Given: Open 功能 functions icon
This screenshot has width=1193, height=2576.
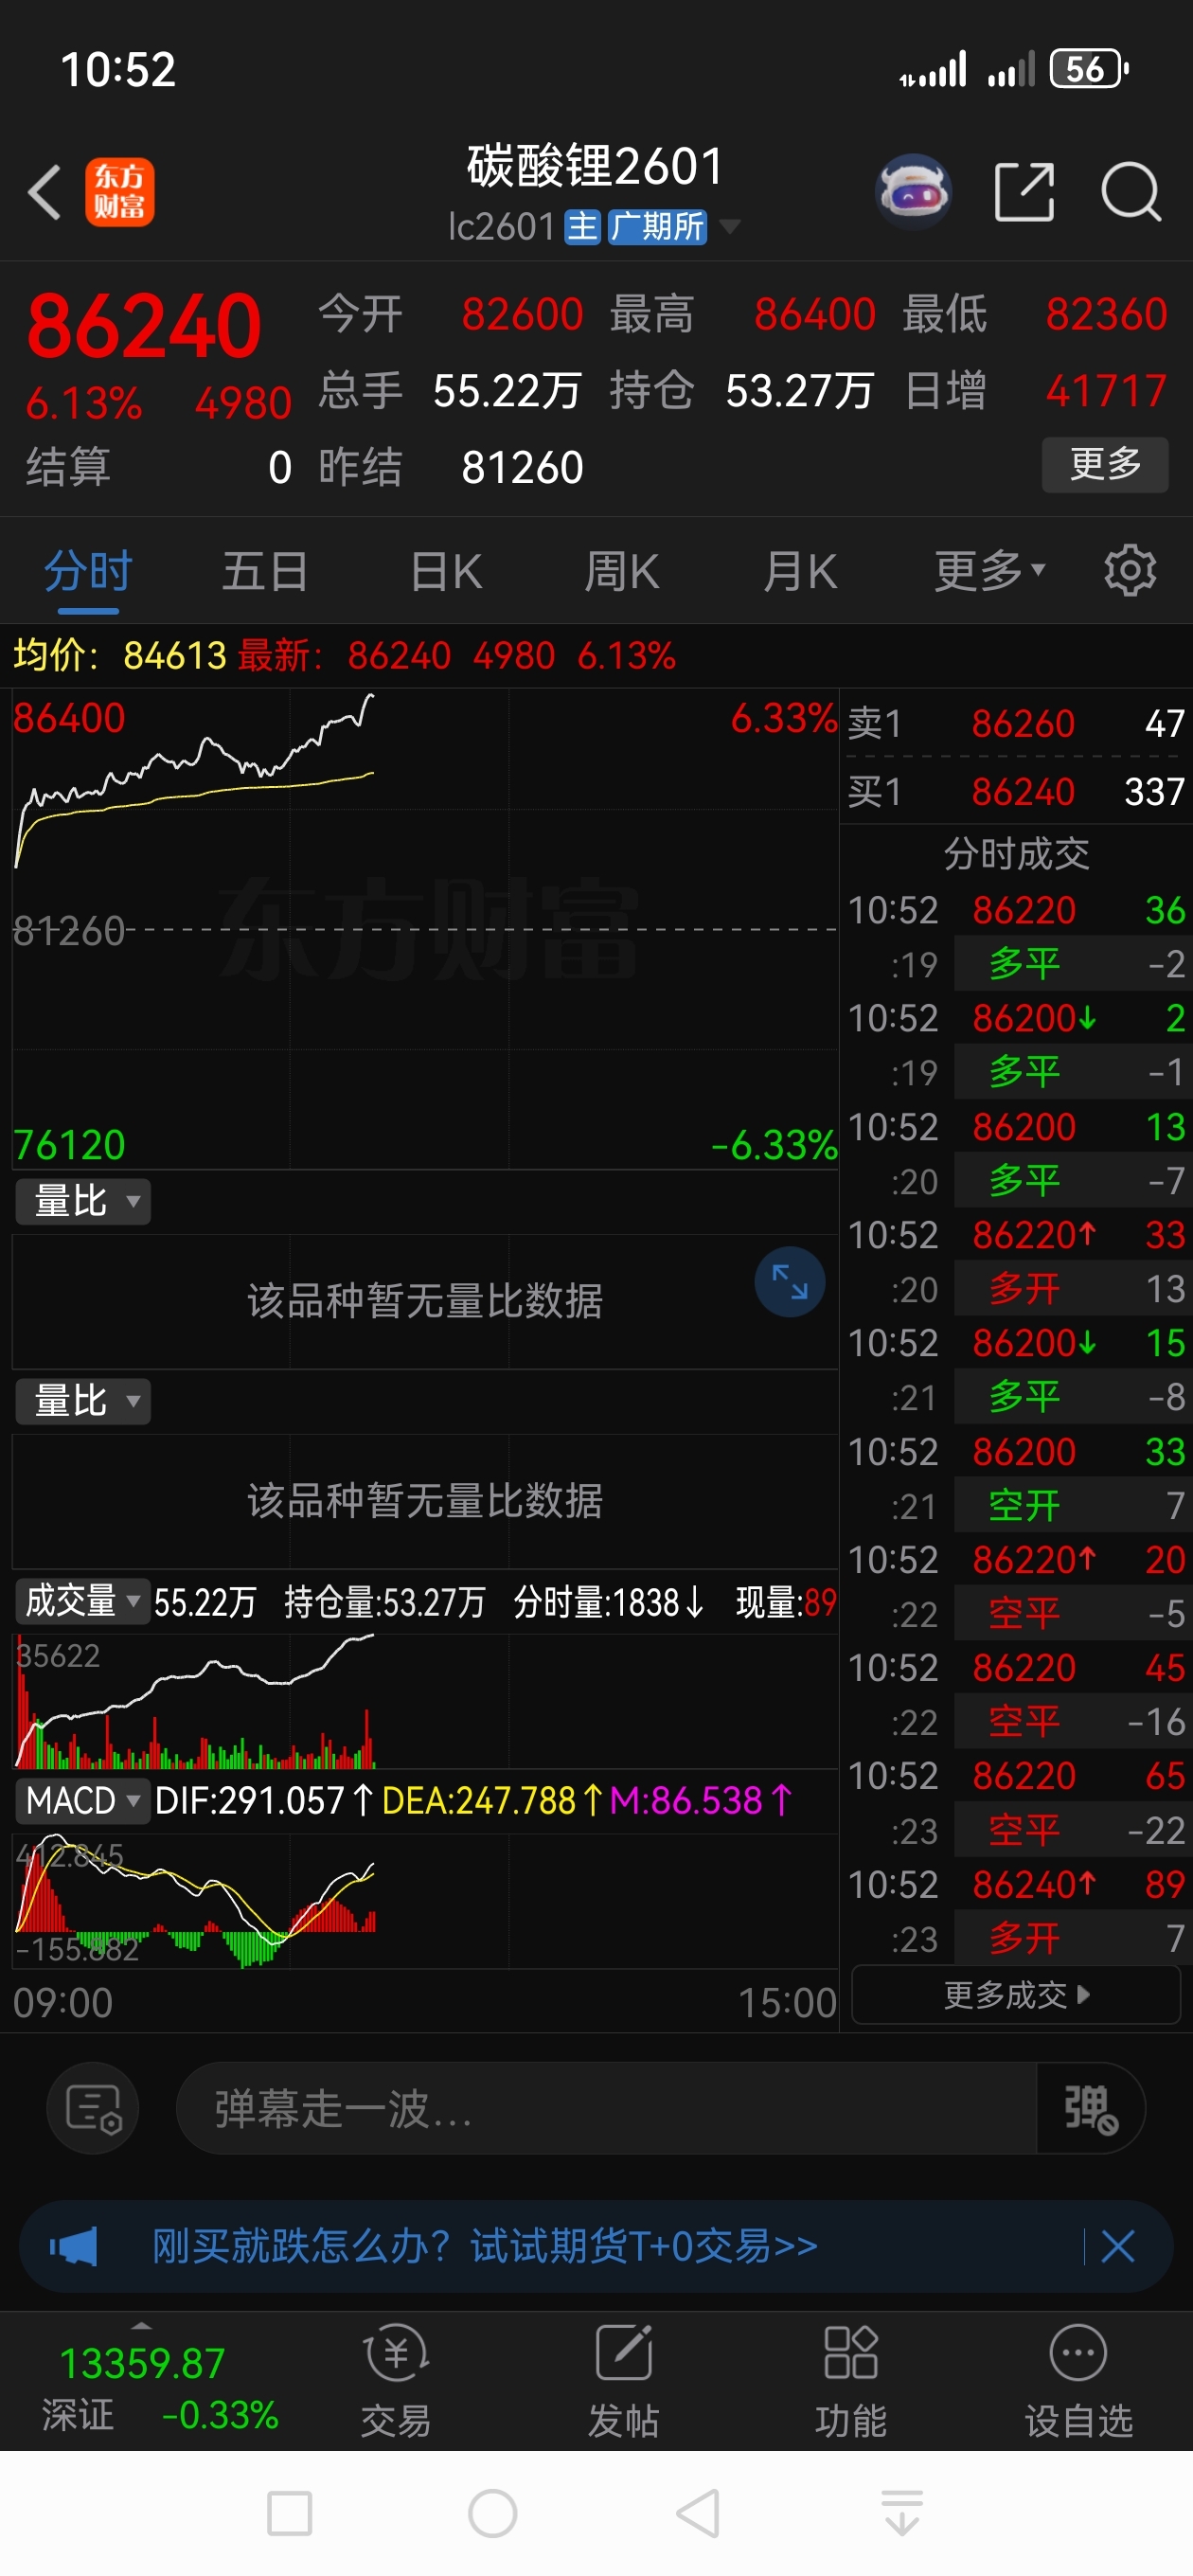Looking at the screenshot, I should coord(851,2382).
